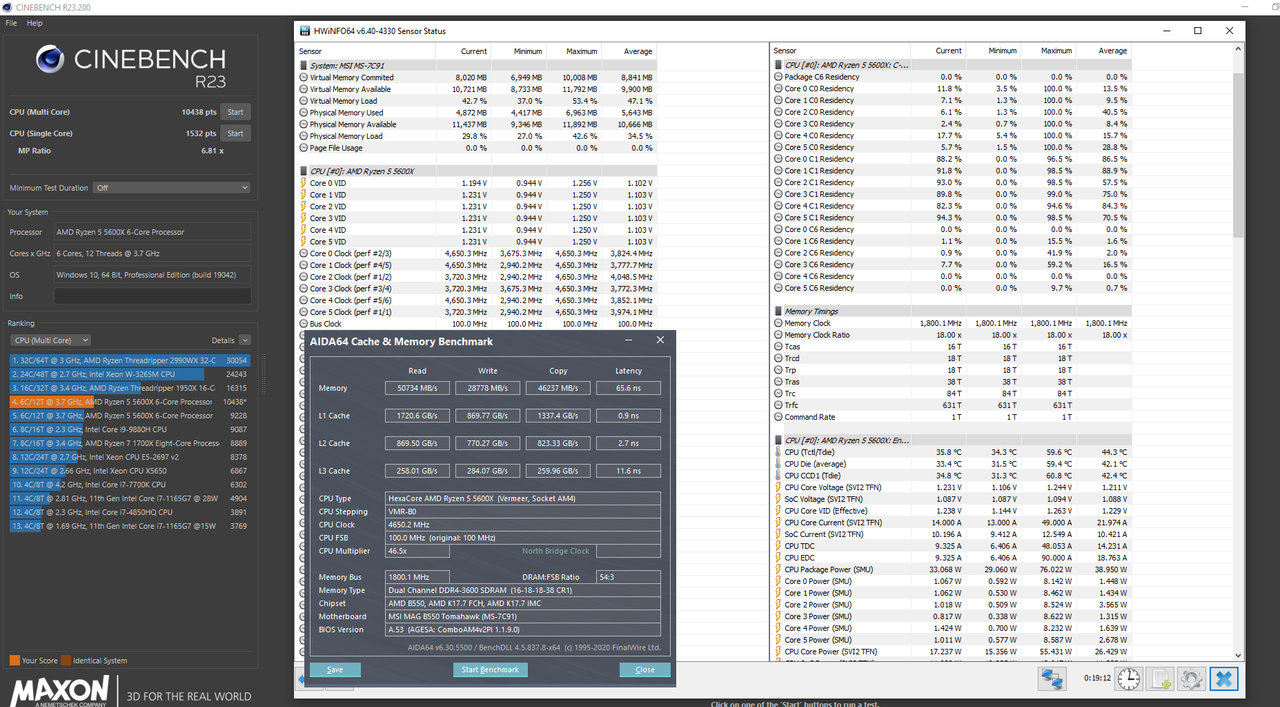Select the CPU EDC sensor row

pyautogui.click(x=952, y=558)
